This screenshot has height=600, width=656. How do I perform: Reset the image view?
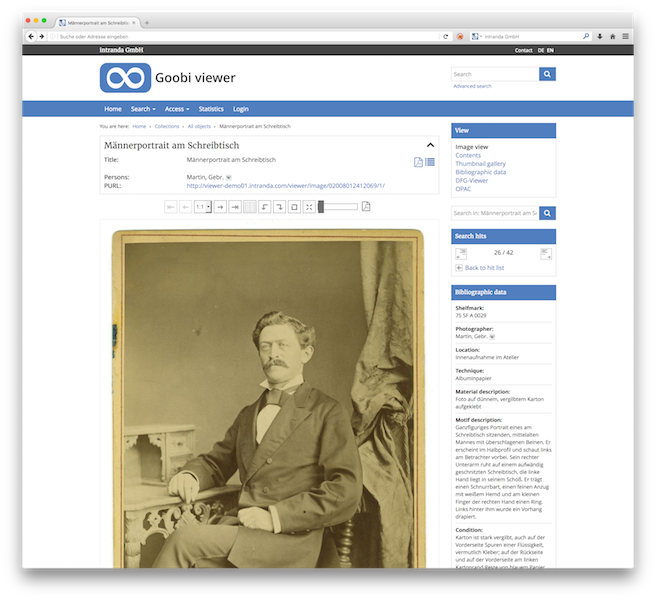click(x=294, y=207)
